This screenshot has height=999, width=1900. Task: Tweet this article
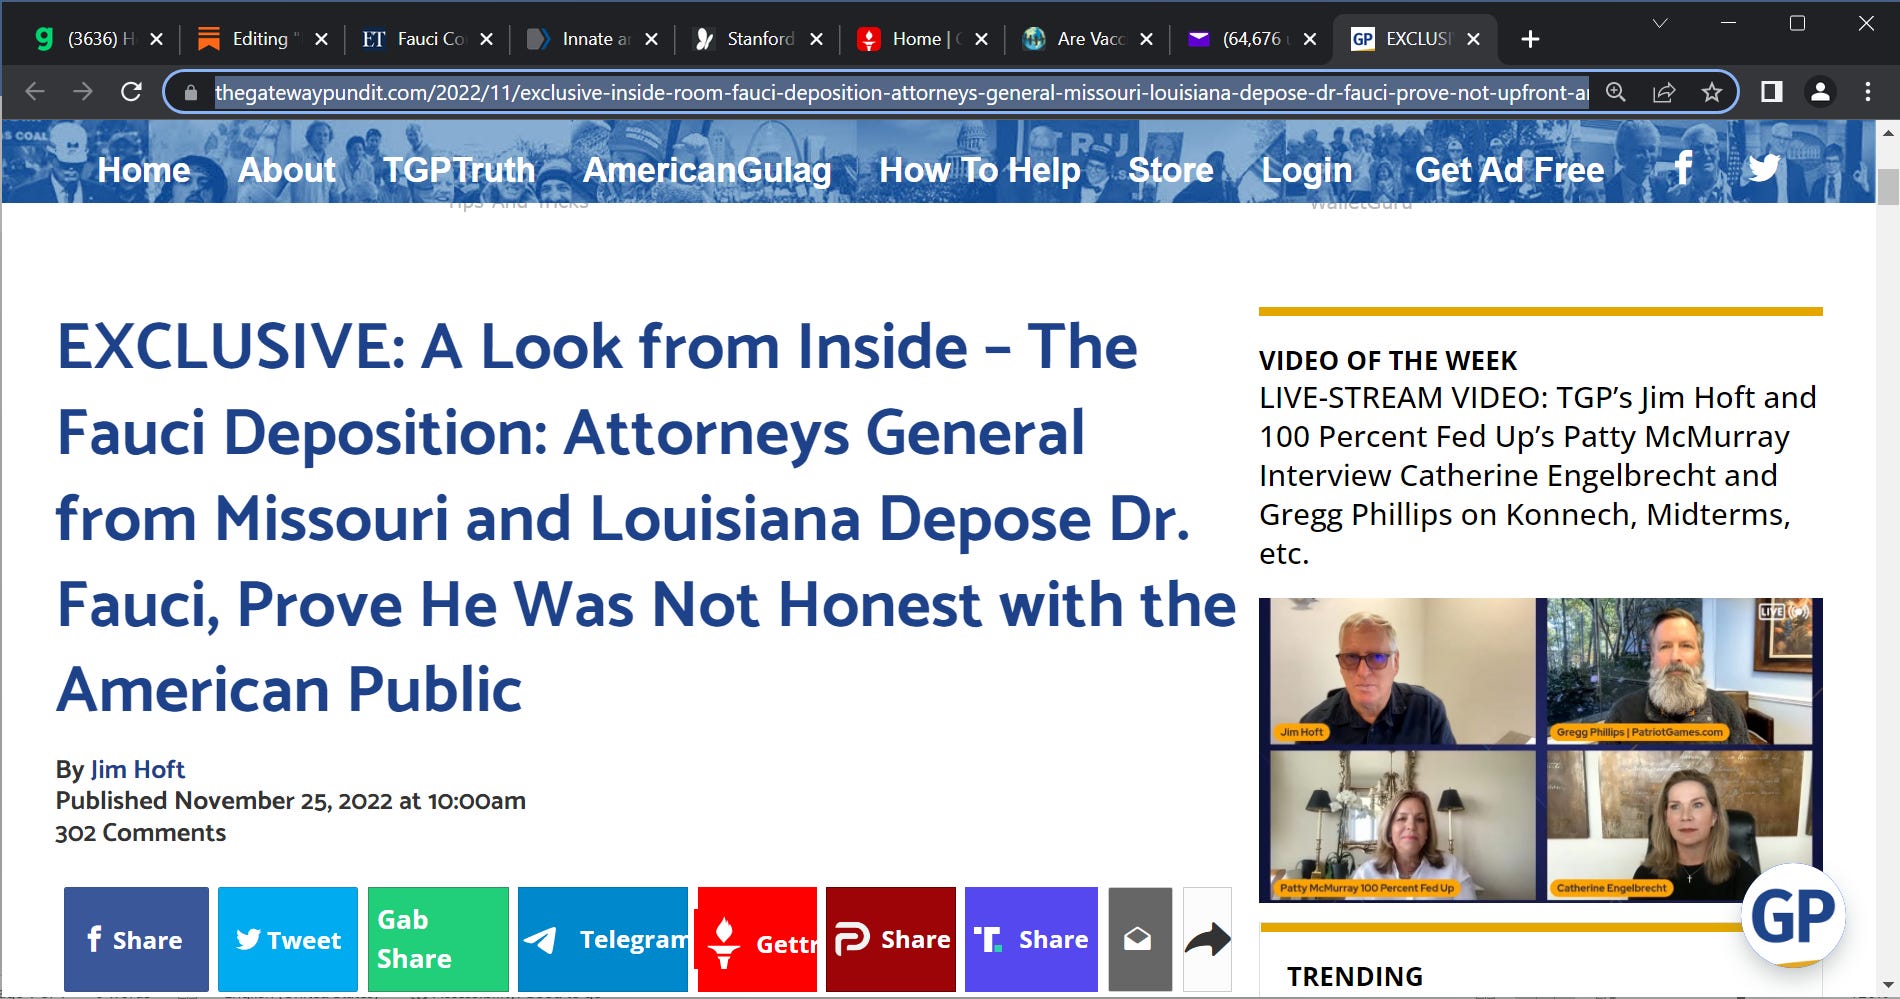point(288,939)
